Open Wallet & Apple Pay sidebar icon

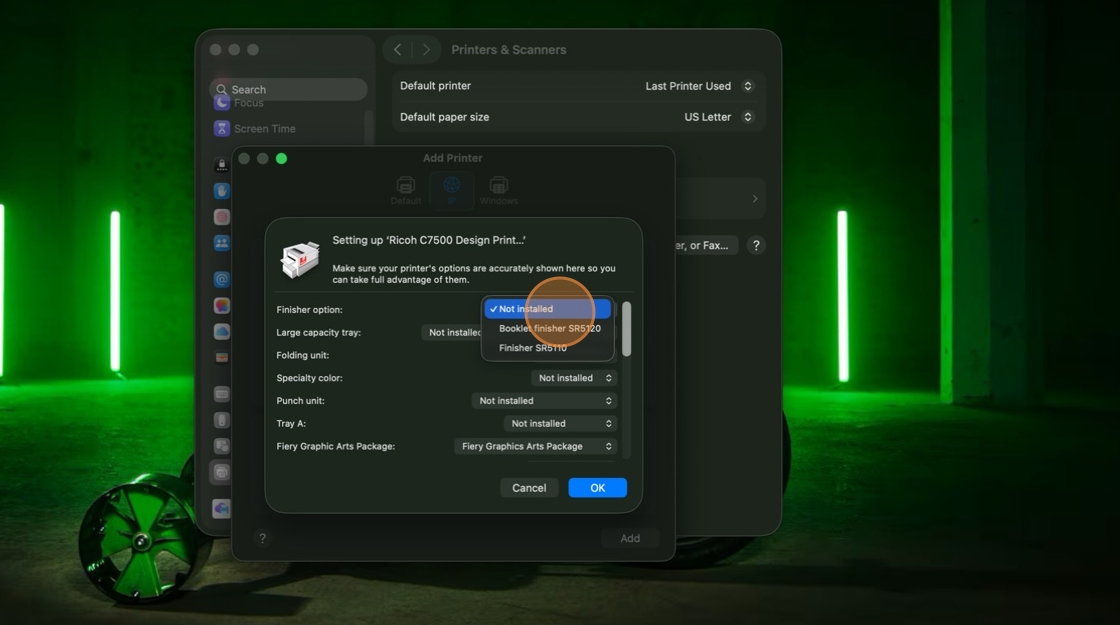[221, 357]
